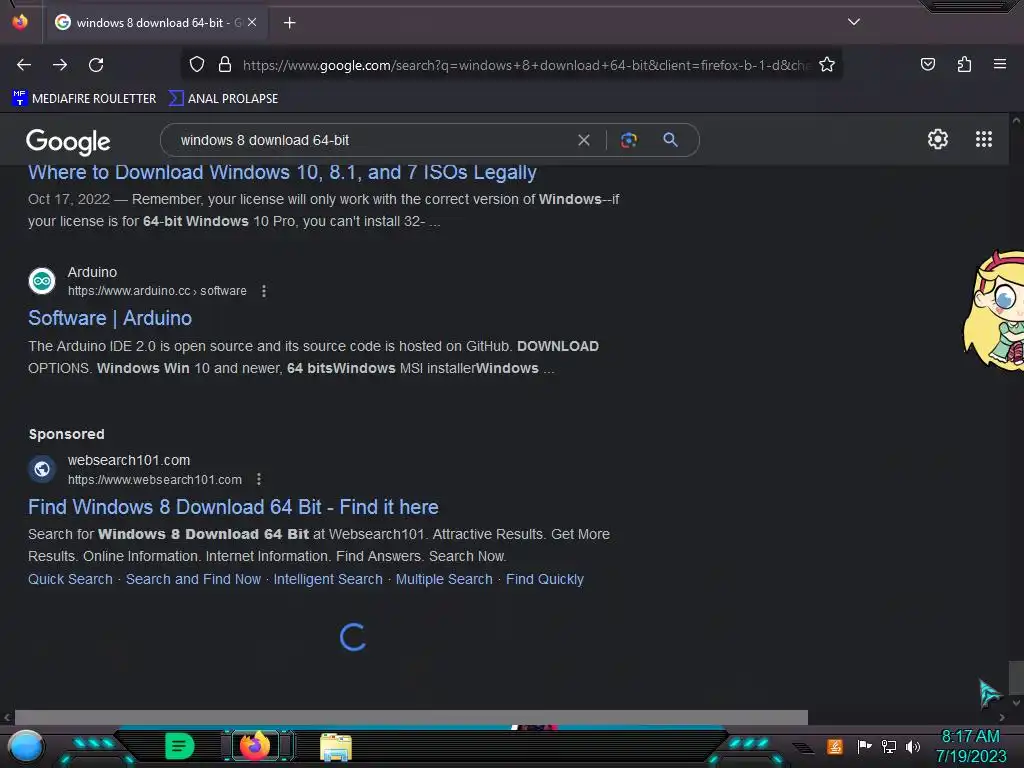Open the 'Find Quickly' sitelink

[x=545, y=579]
